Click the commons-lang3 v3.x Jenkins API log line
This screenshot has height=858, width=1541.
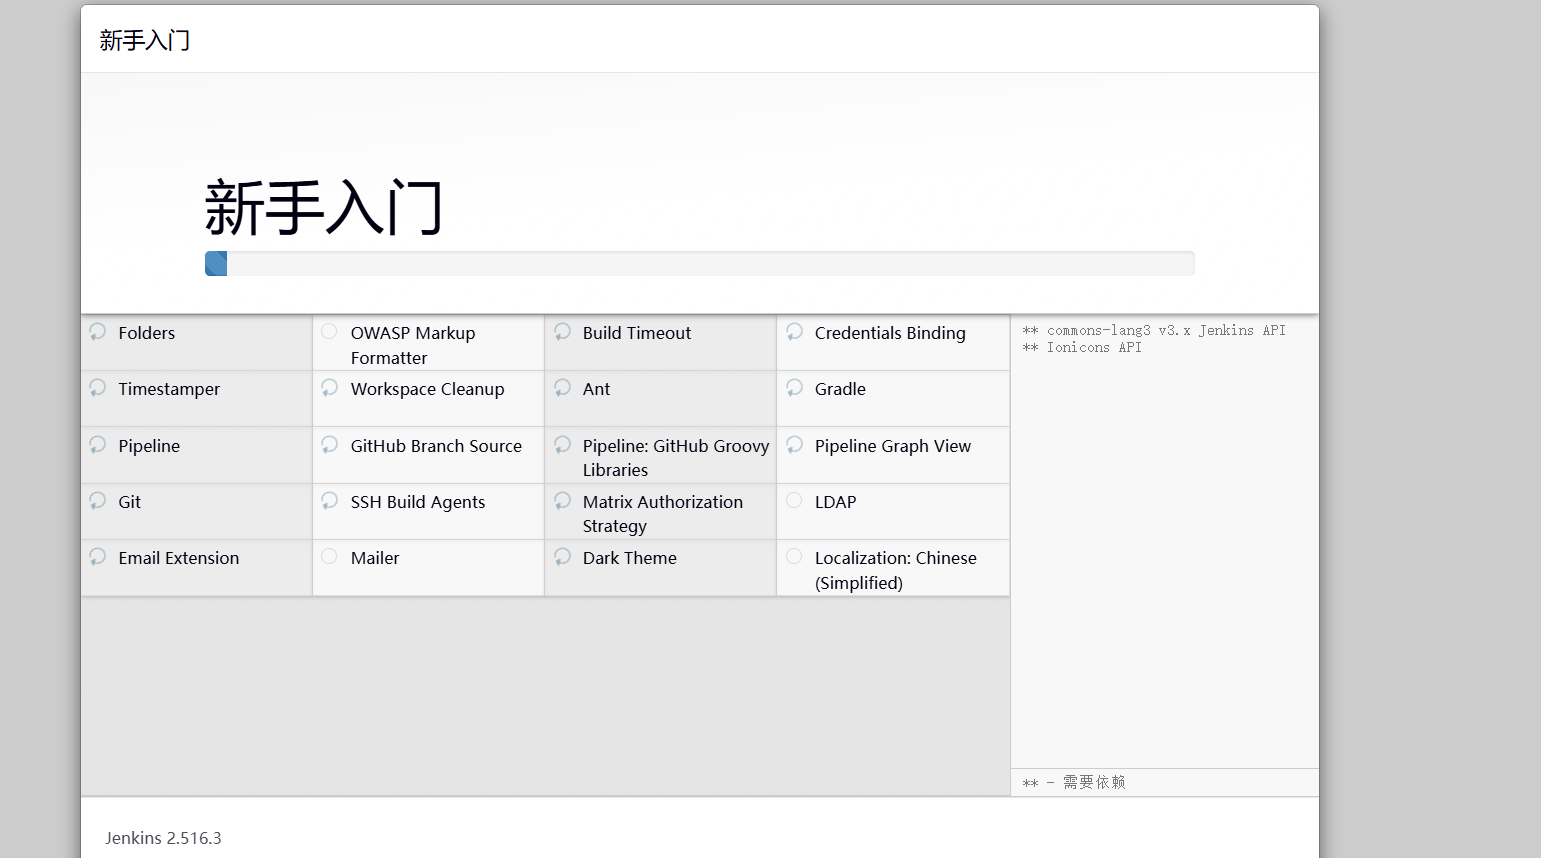click(1154, 331)
